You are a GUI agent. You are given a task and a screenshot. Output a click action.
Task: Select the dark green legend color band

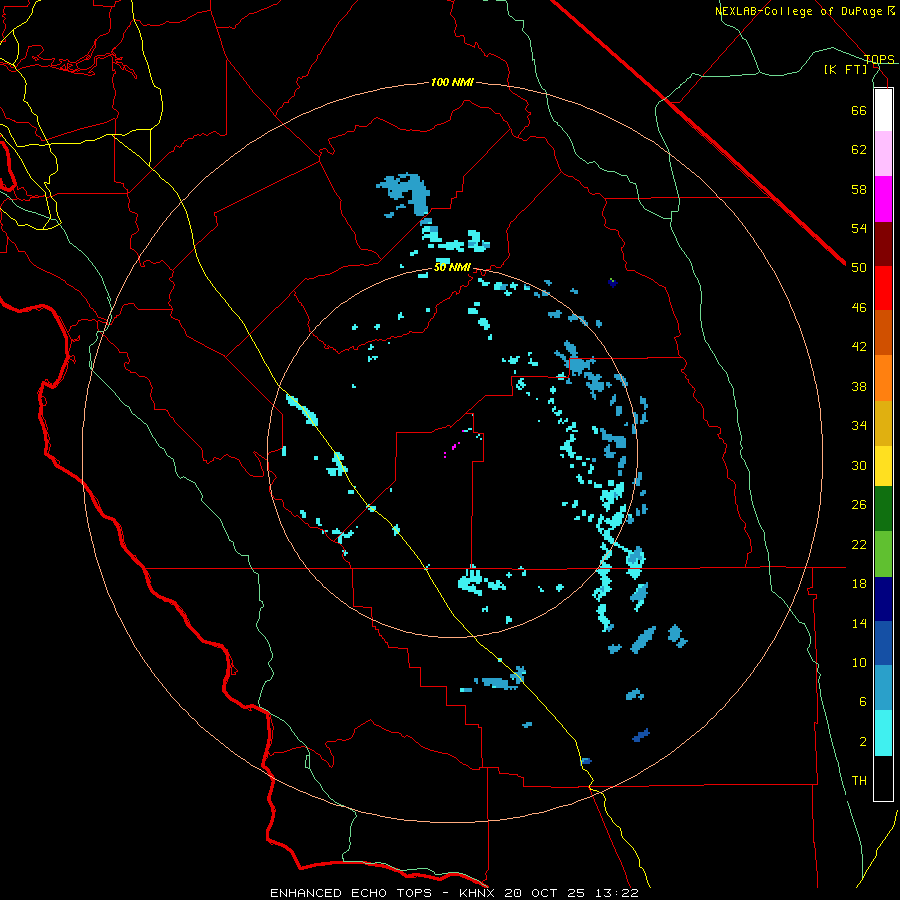(x=883, y=509)
